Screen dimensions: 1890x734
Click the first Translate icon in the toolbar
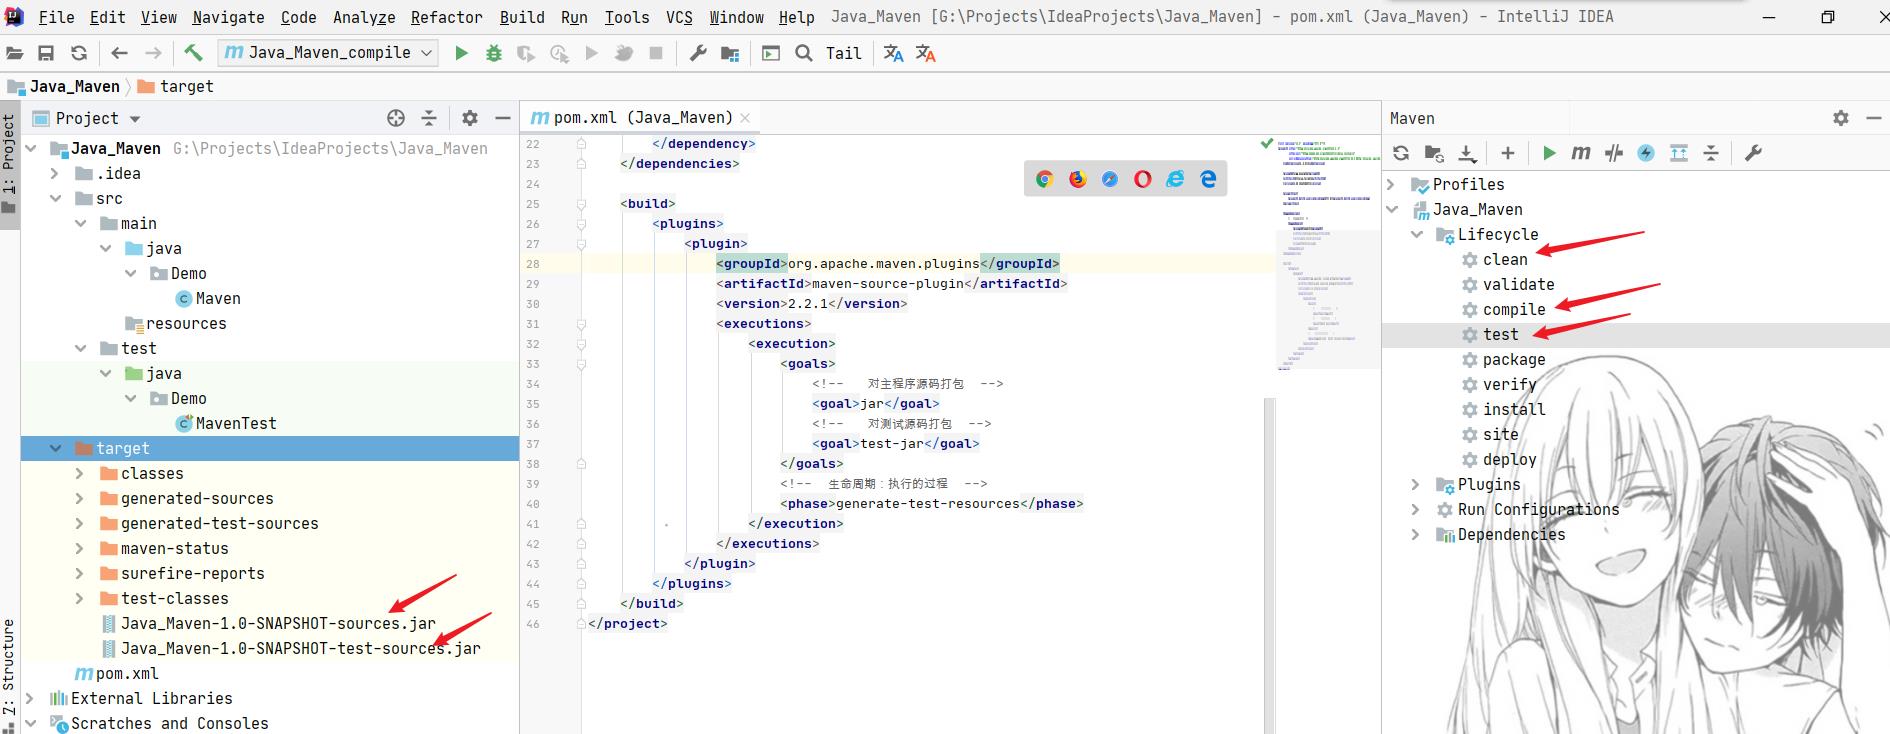[x=894, y=53]
